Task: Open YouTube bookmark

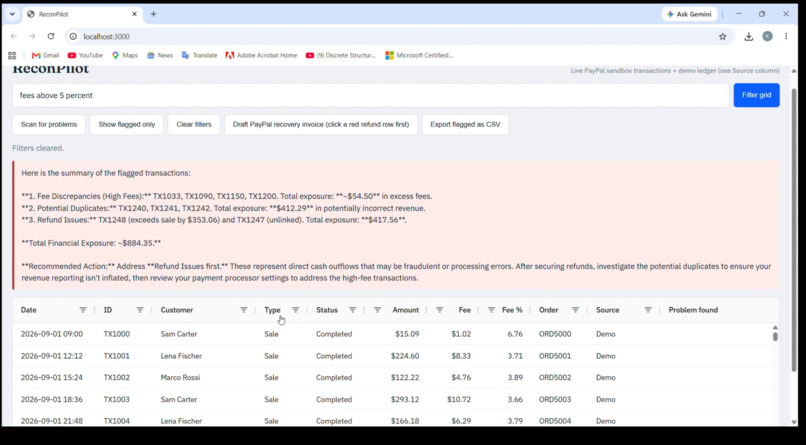Action: click(x=85, y=55)
